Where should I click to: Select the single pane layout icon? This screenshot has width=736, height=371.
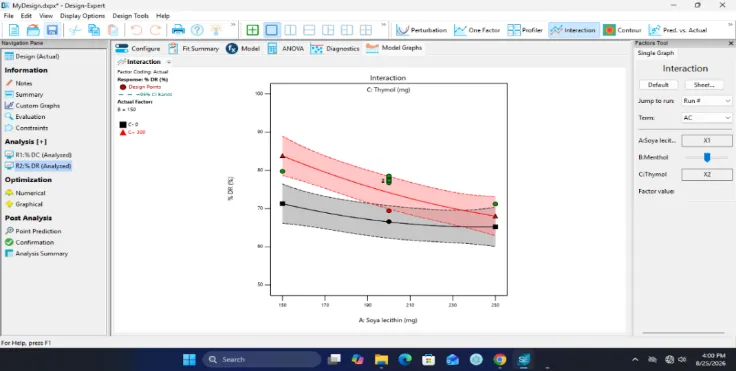[271, 30]
